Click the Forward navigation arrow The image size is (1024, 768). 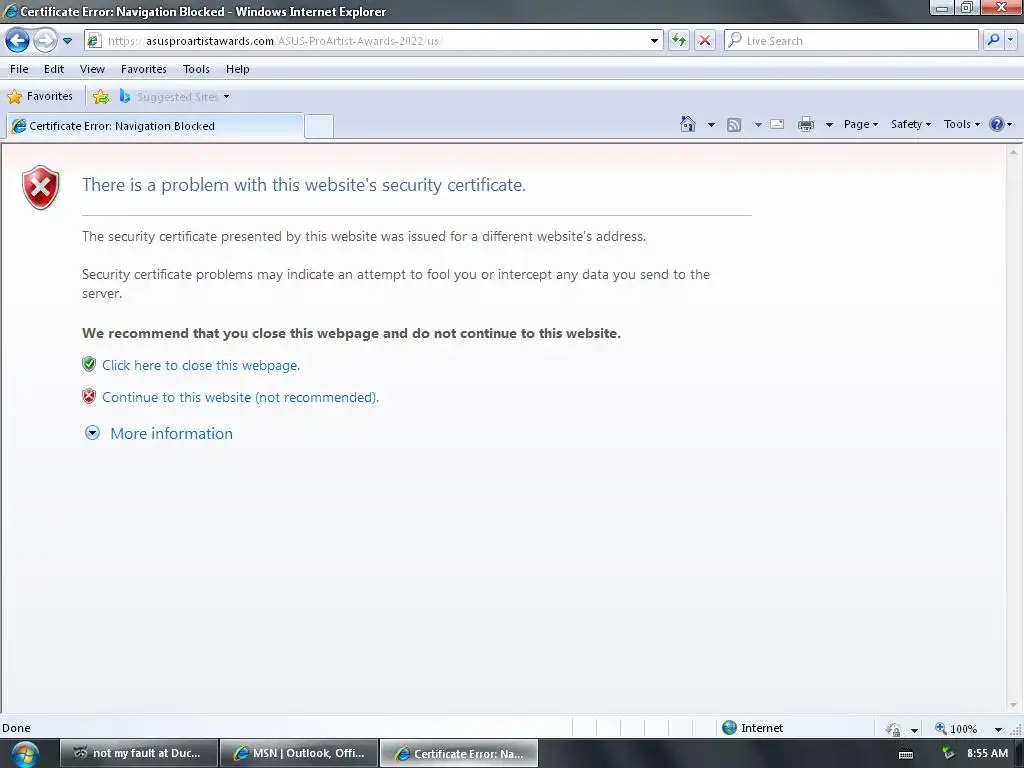pyautogui.click(x=44, y=40)
